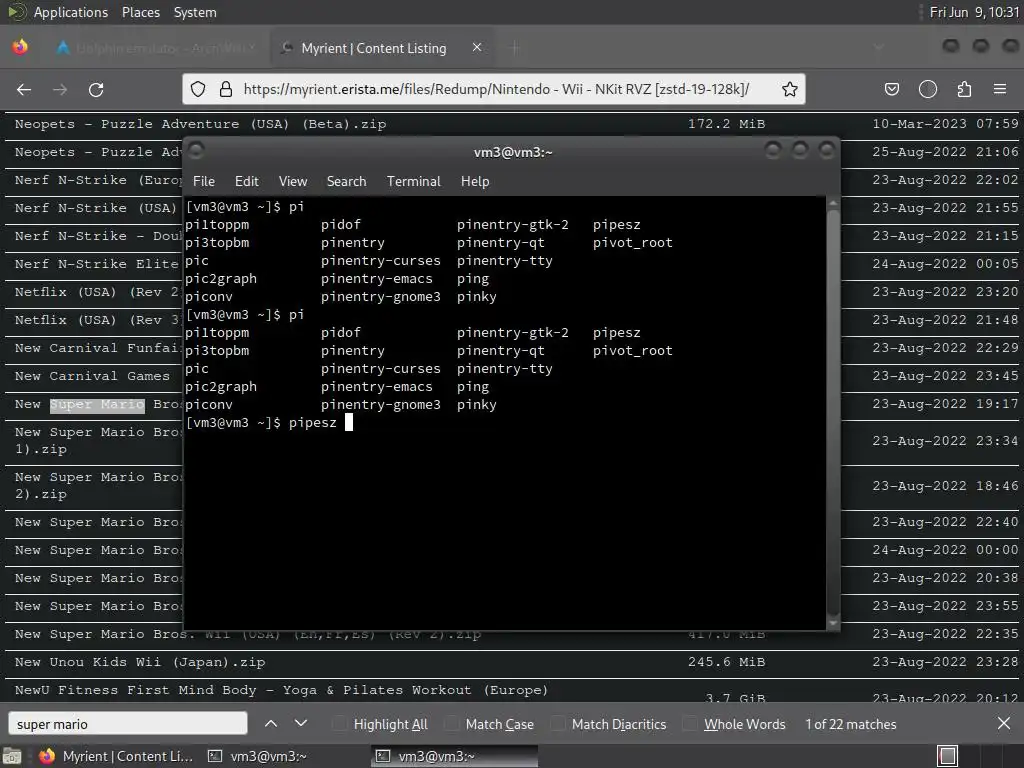Screen dimensions: 1024x768
Task: Open the terminal Help menu
Action: (x=475, y=182)
